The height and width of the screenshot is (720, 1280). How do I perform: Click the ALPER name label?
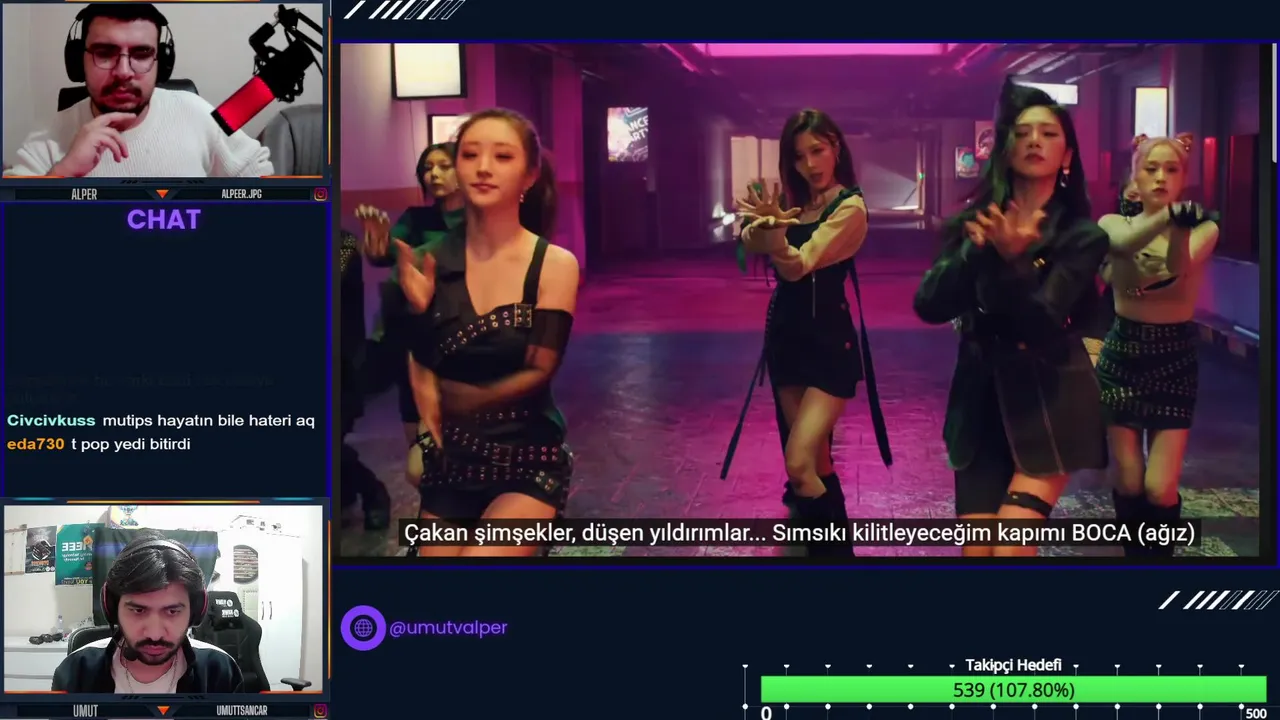[84, 194]
